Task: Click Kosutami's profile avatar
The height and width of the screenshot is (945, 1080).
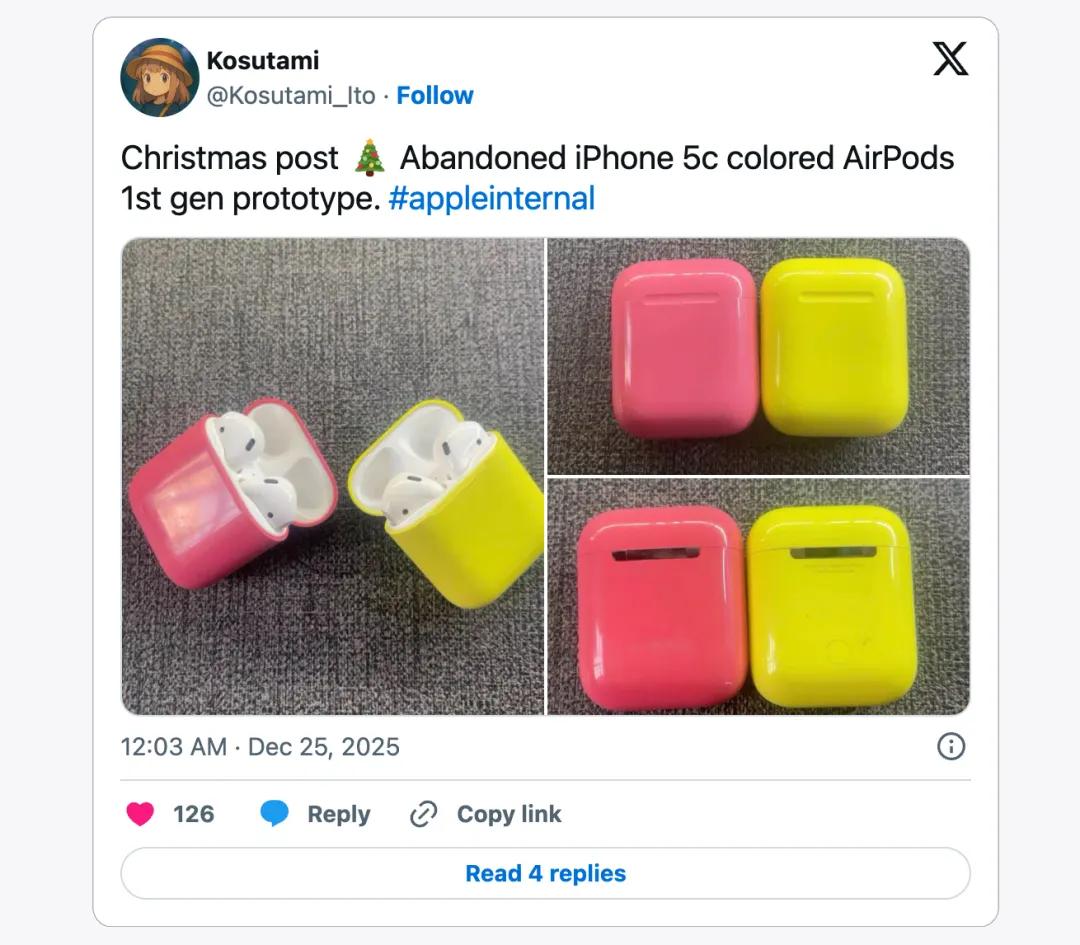Action: tap(160, 77)
